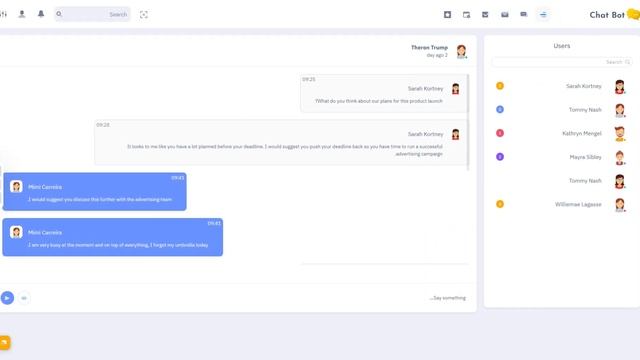Open the chat bubble icon in the top bar
The width and height of the screenshot is (640, 360).
point(524,14)
